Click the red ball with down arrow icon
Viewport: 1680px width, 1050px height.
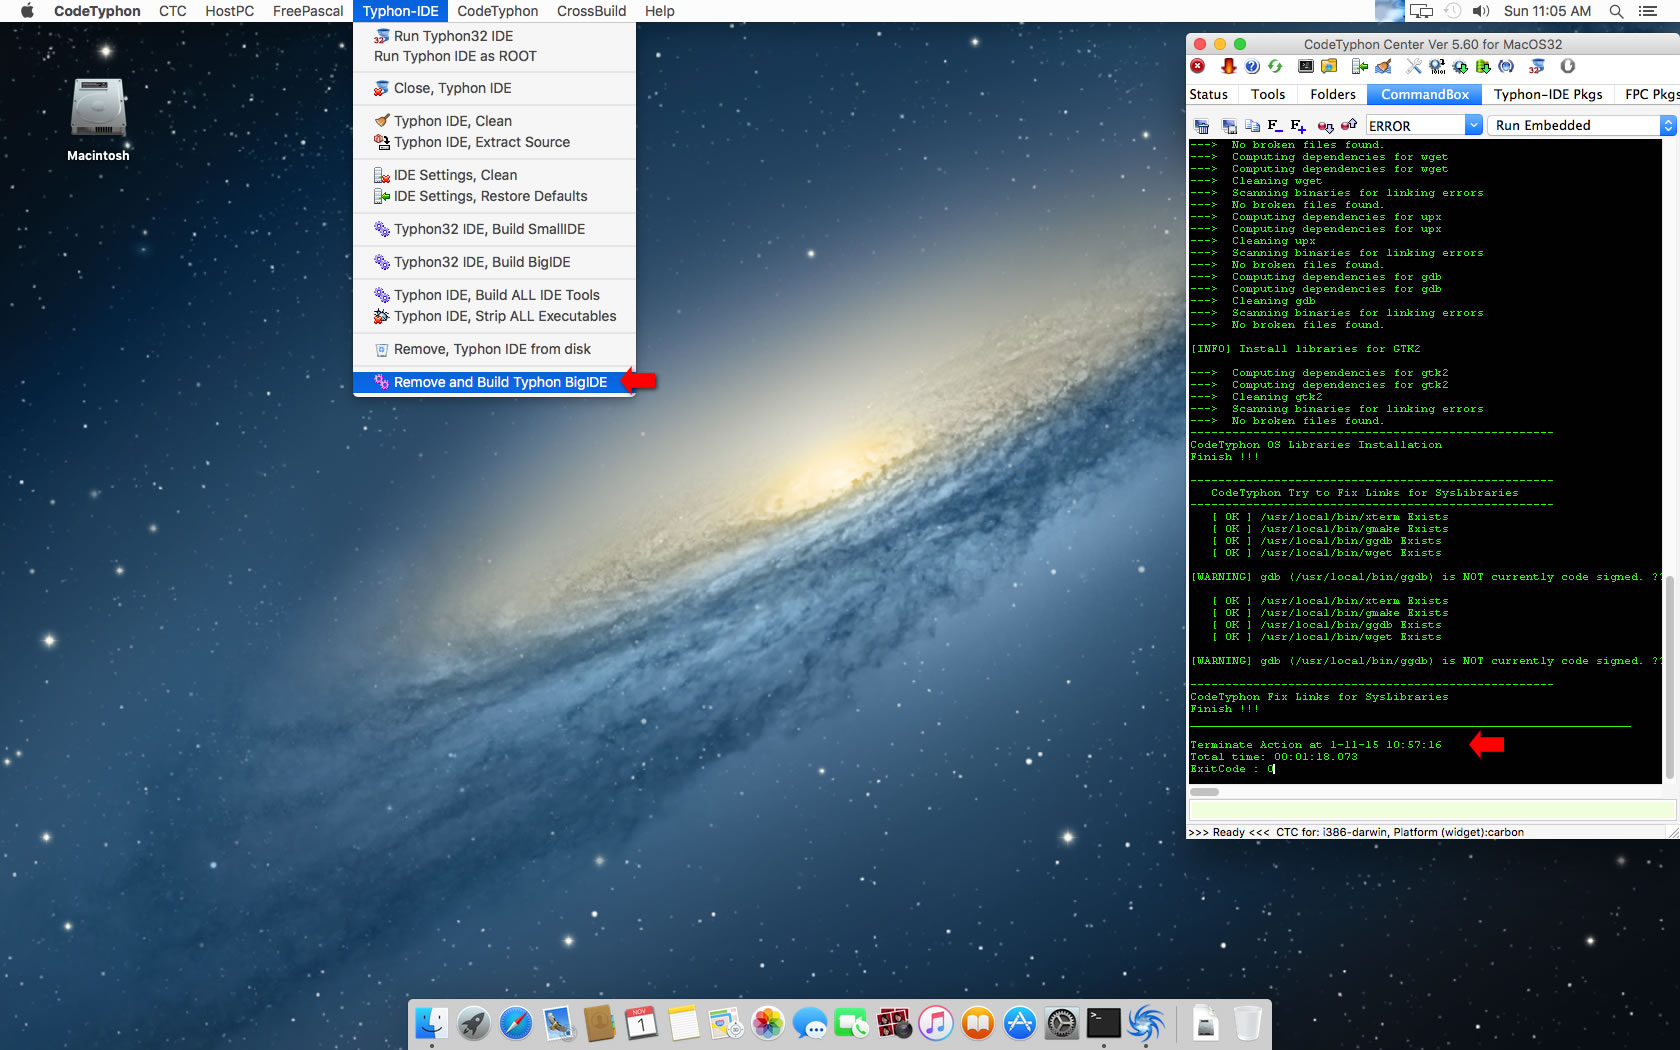1325,126
